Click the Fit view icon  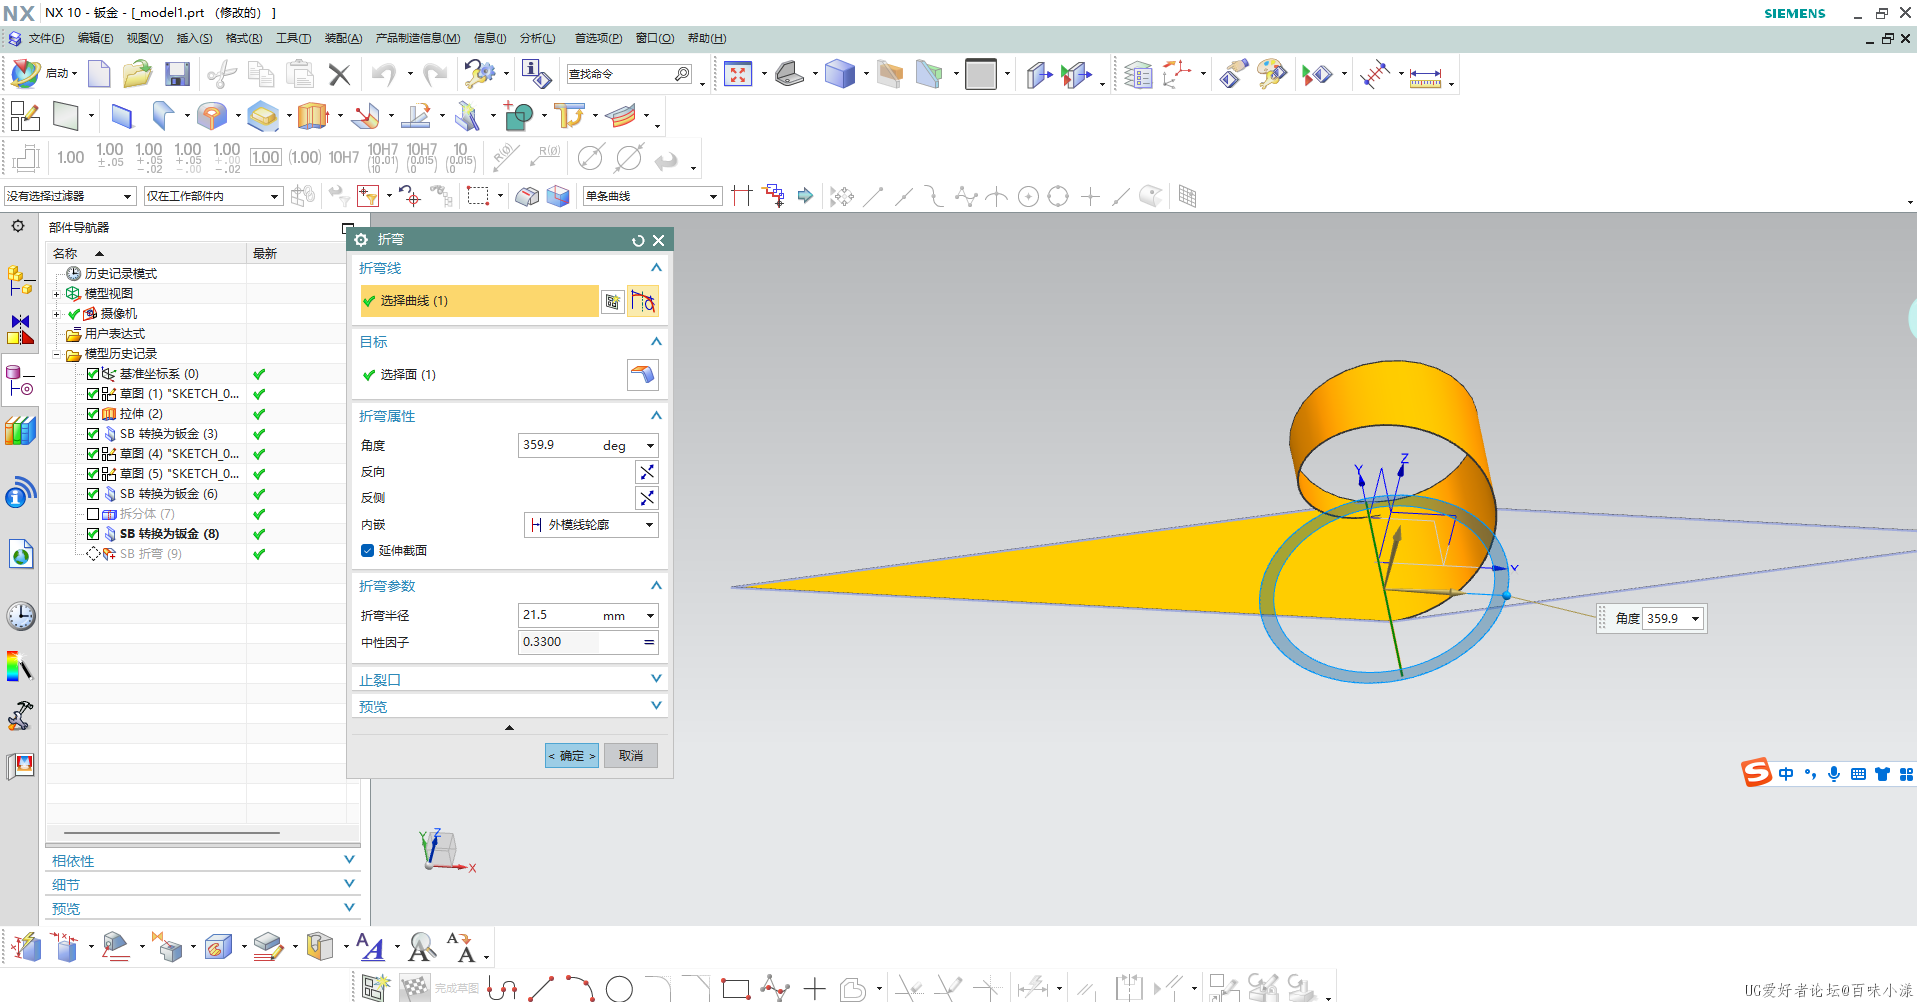pyautogui.click(x=738, y=74)
